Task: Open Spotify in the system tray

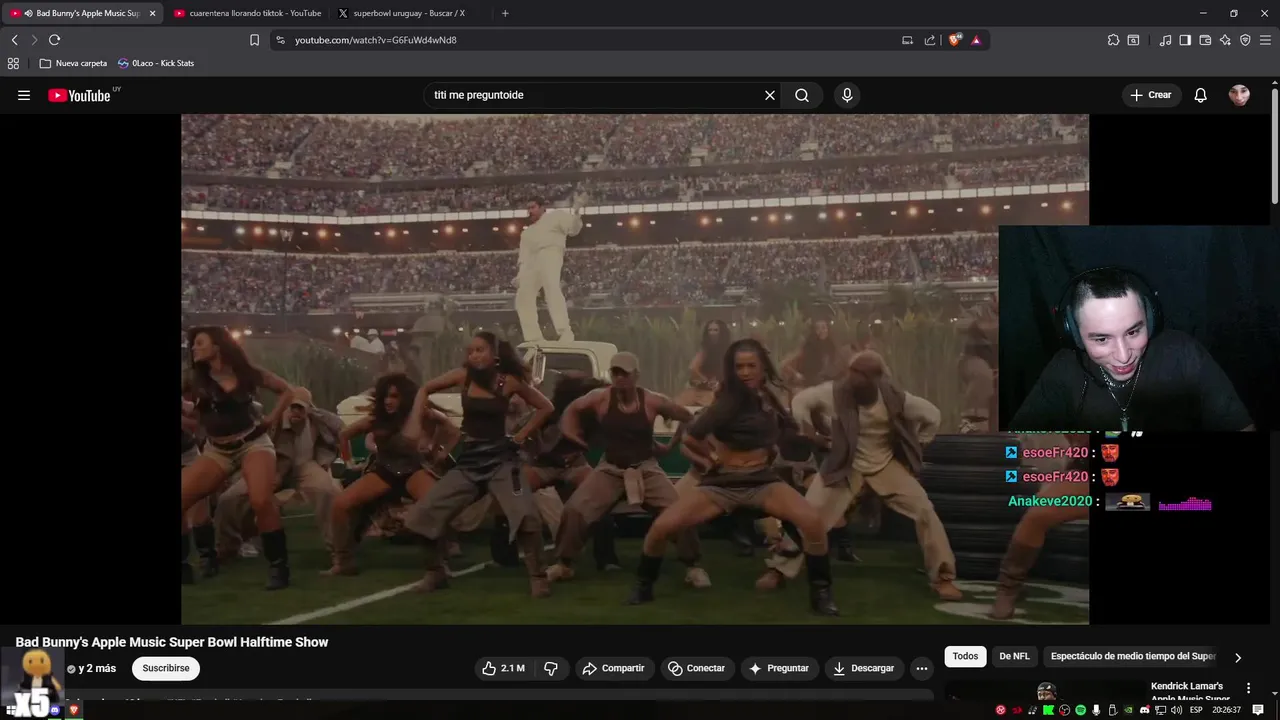Action: [1080, 710]
